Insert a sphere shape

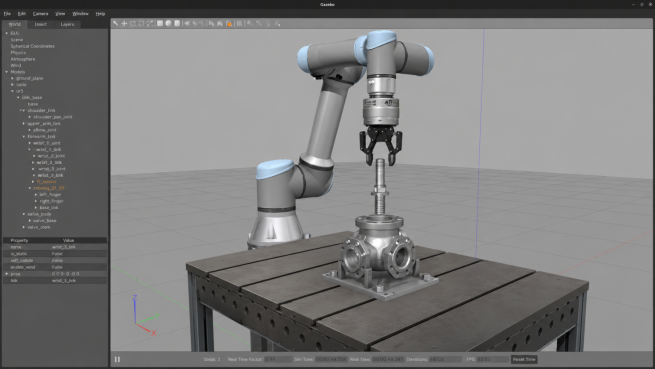click(x=168, y=23)
